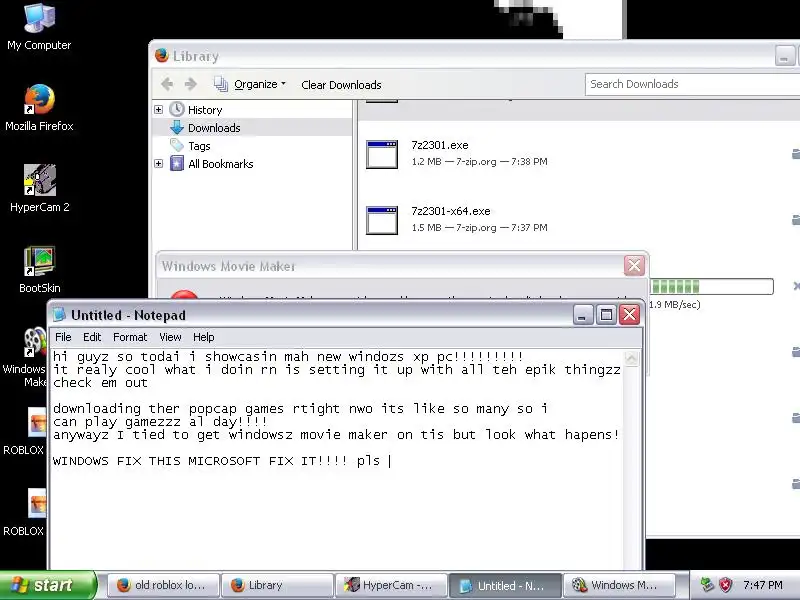Switch to the HyperCam taskbar button
Viewport: 800px width, 600px height.
point(391,585)
